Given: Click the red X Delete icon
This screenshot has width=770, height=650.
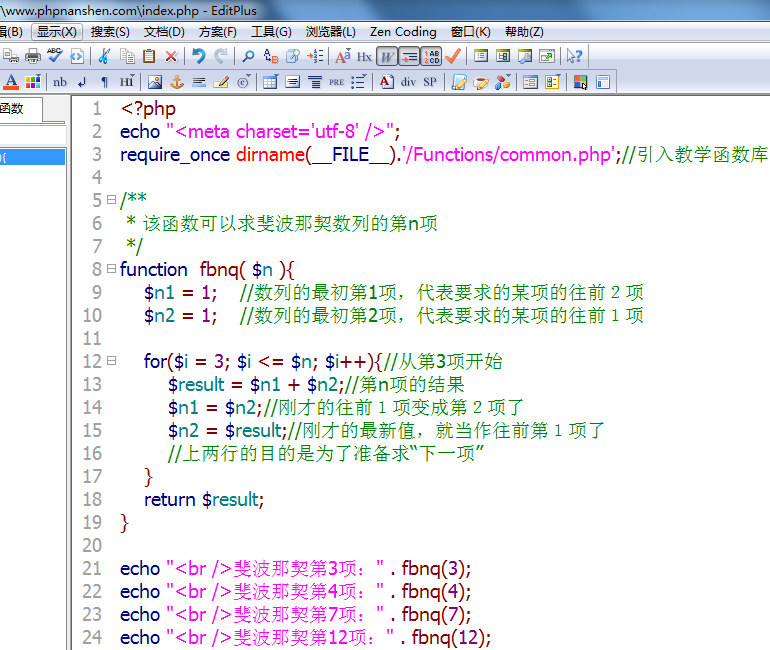Looking at the screenshot, I should click(171, 56).
